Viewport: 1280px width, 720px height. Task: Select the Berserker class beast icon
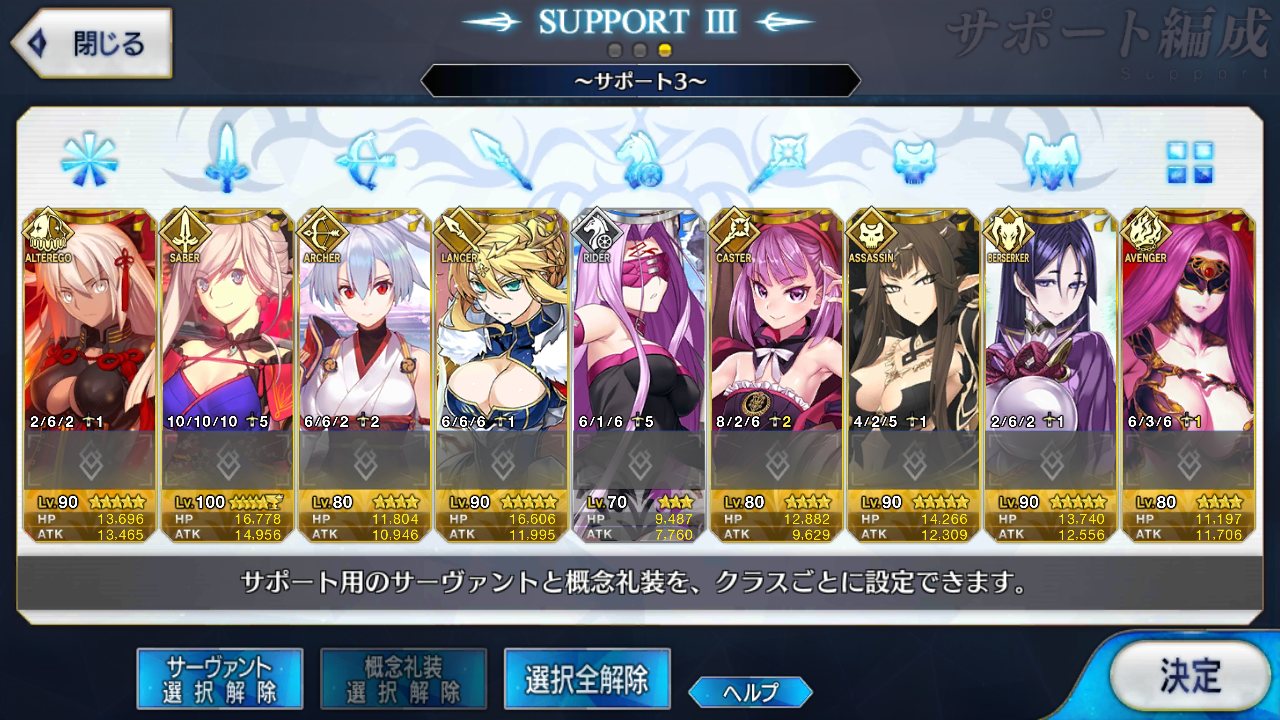[1052, 161]
